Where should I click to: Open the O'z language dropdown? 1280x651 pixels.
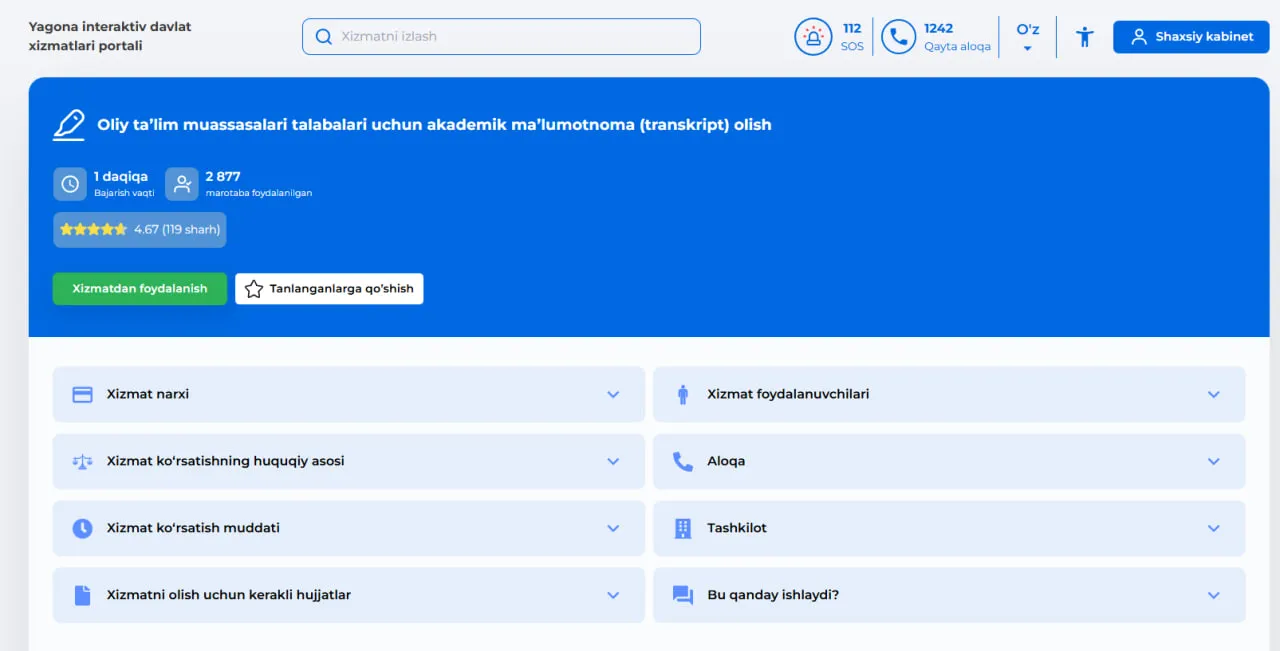coord(1027,37)
